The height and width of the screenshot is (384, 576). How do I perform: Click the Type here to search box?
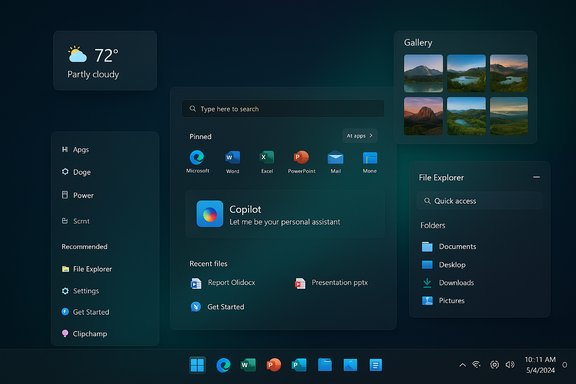click(x=283, y=109)
